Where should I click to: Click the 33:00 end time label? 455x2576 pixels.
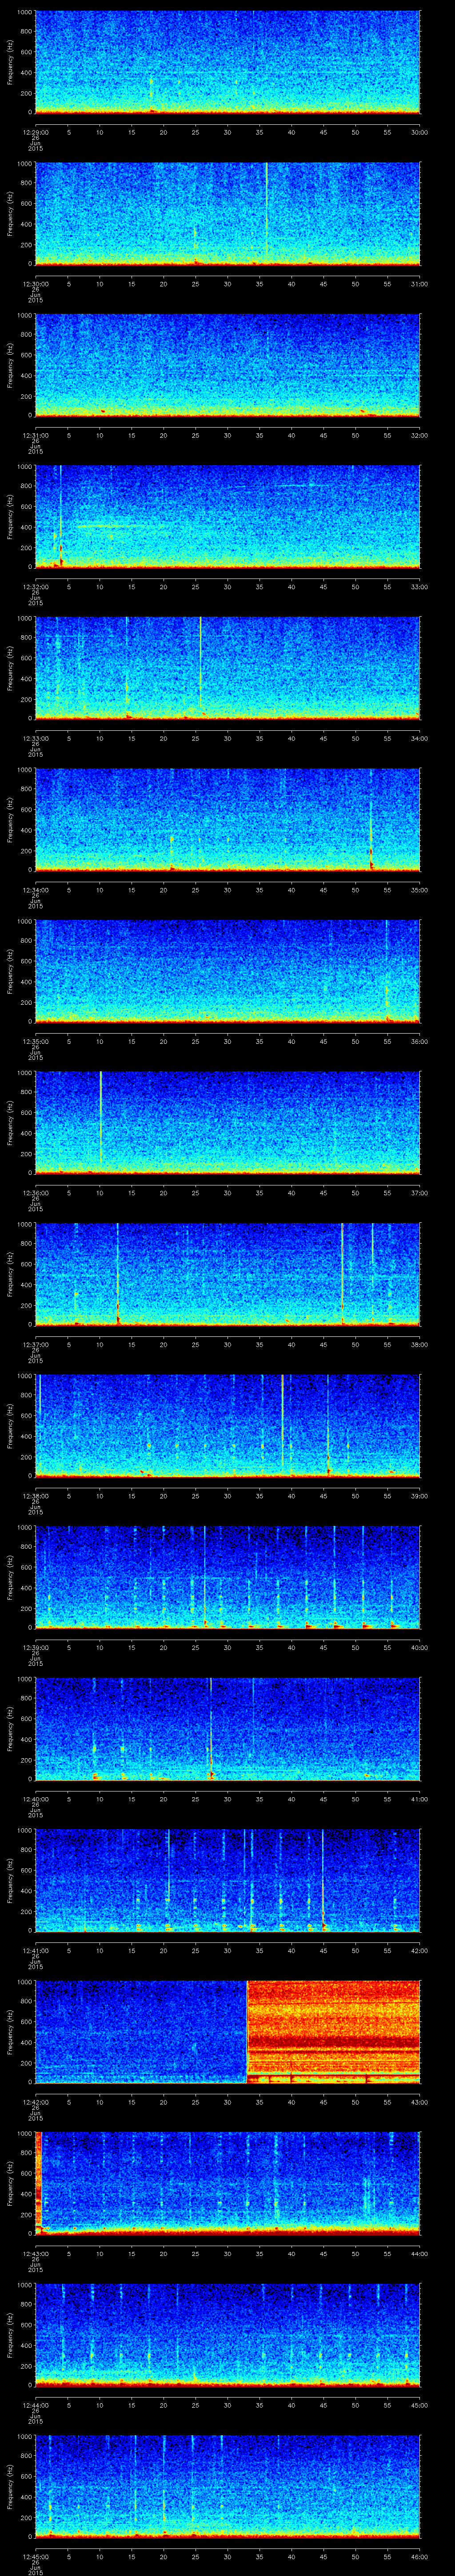[420, 587]
